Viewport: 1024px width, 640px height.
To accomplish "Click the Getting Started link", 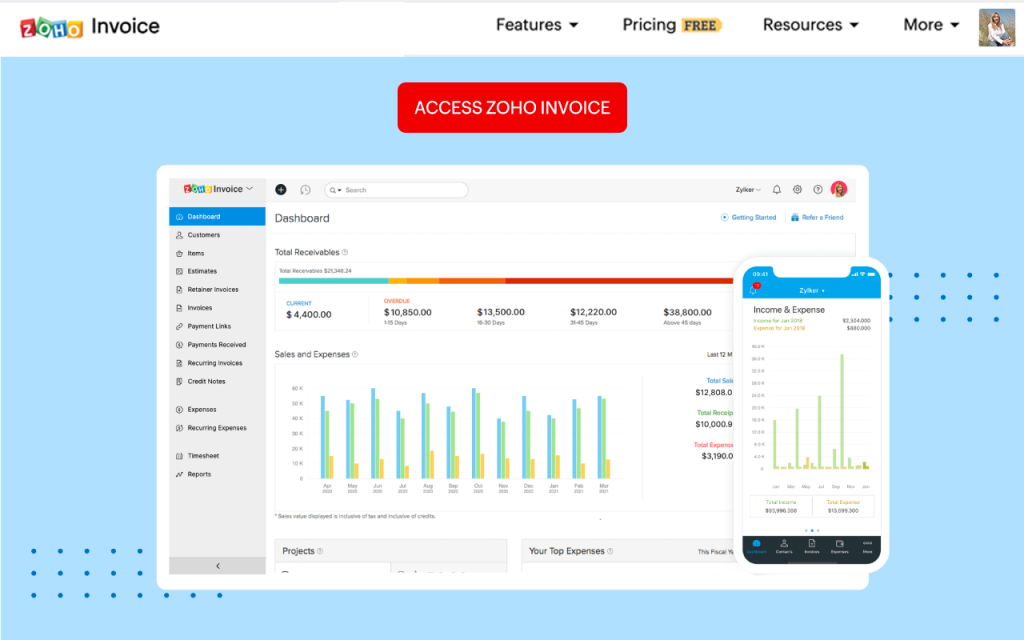I will pos(749,217).
